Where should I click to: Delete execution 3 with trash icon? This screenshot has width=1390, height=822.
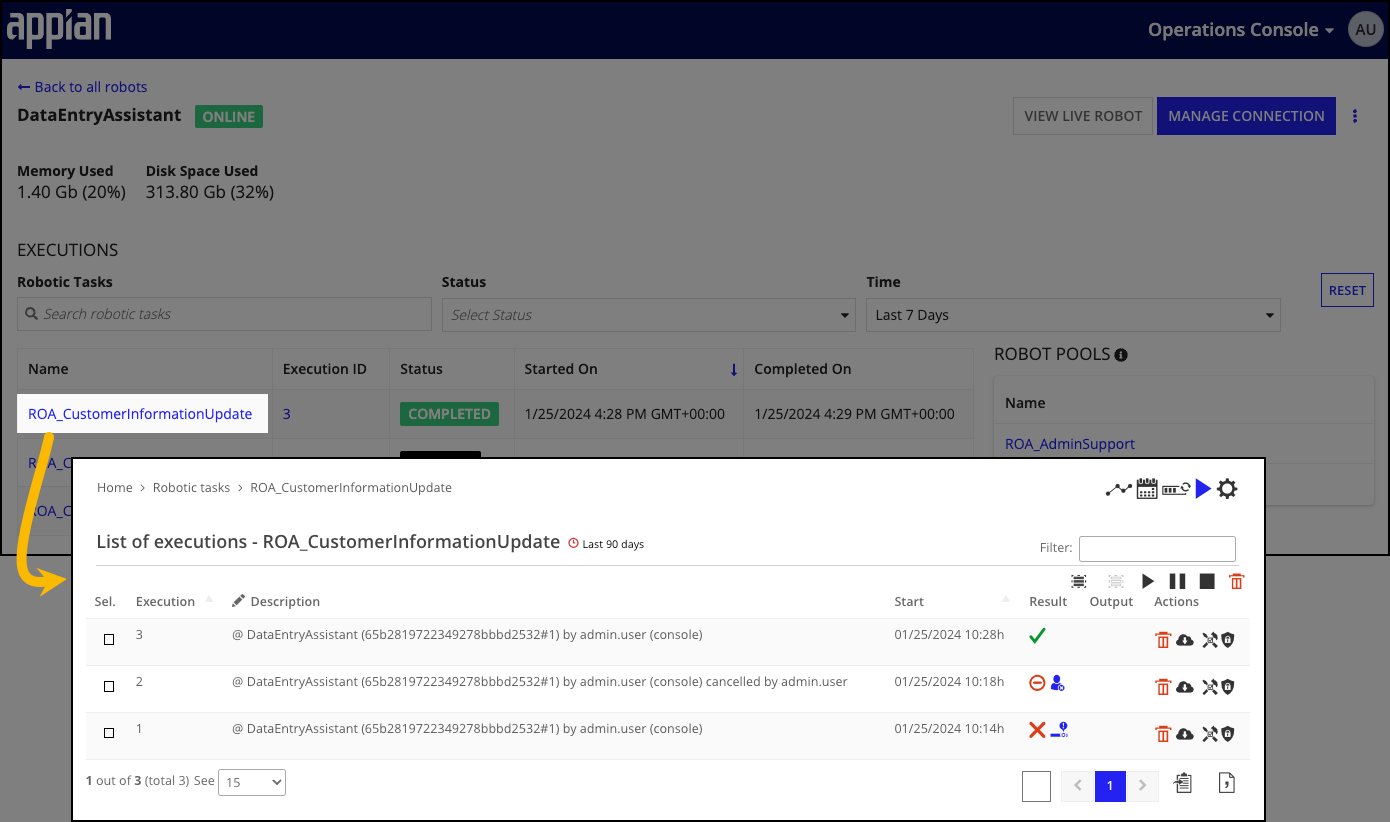tap(1163, 640)
